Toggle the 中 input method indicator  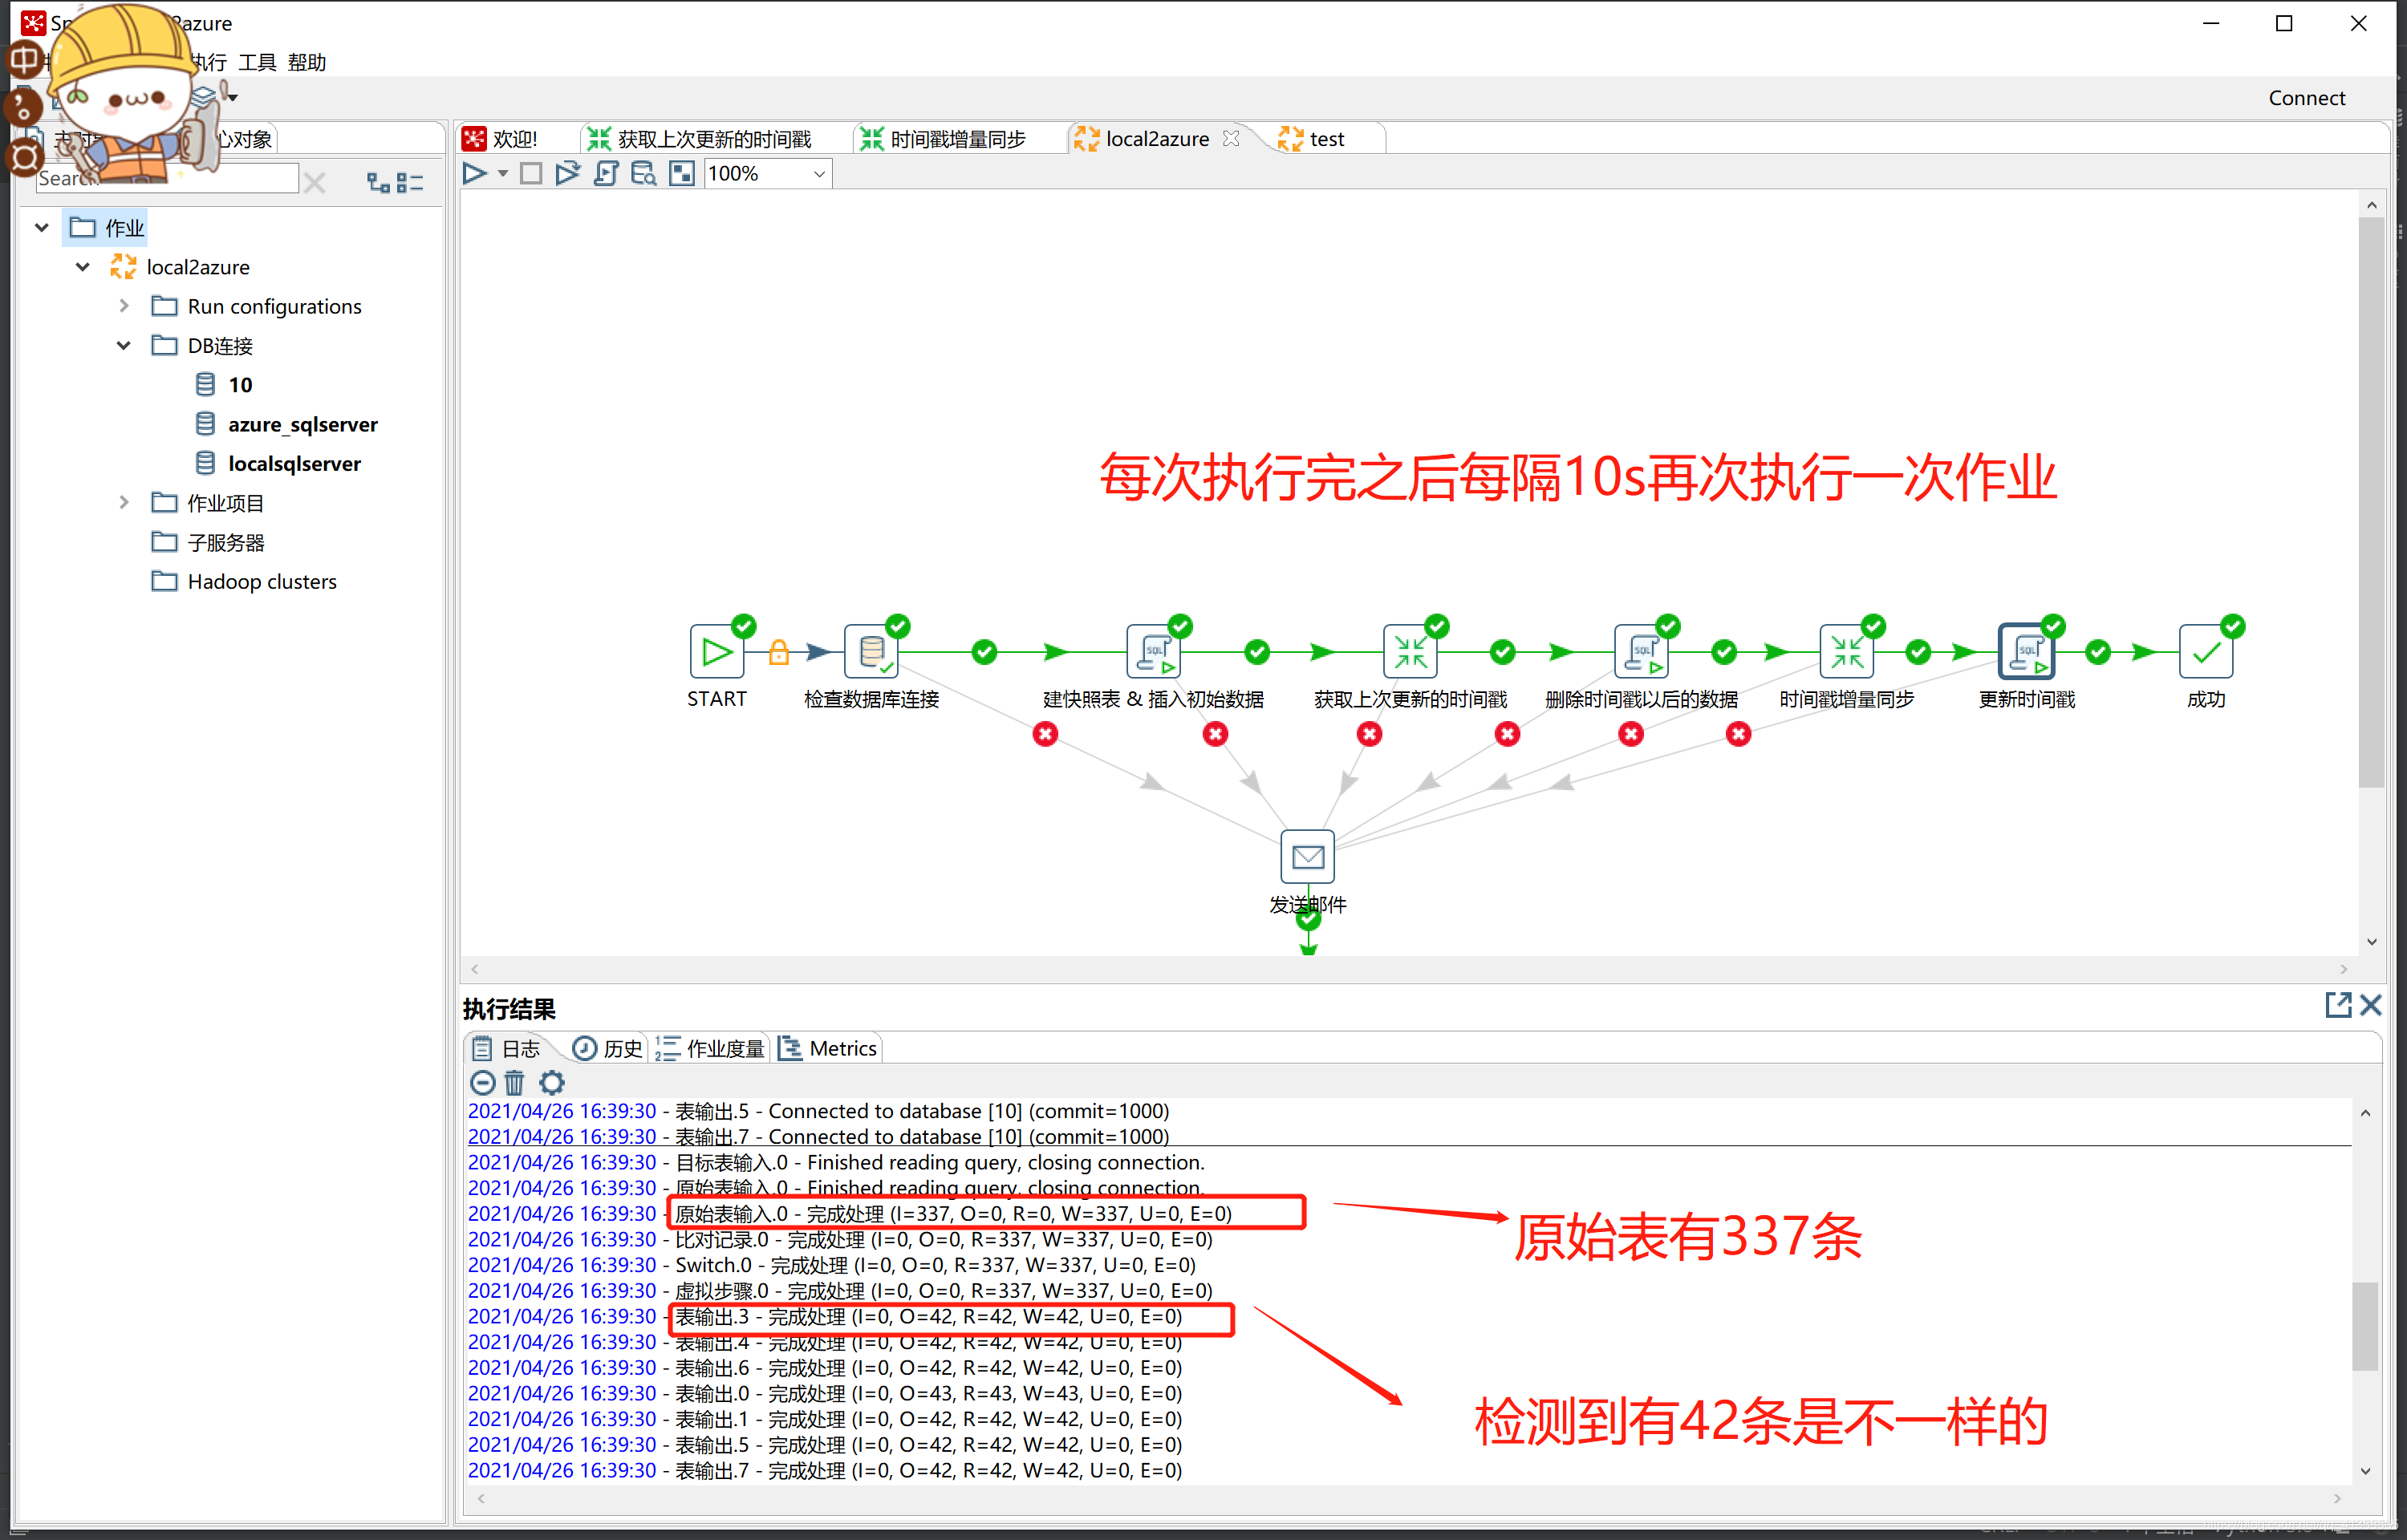[24, 59]
